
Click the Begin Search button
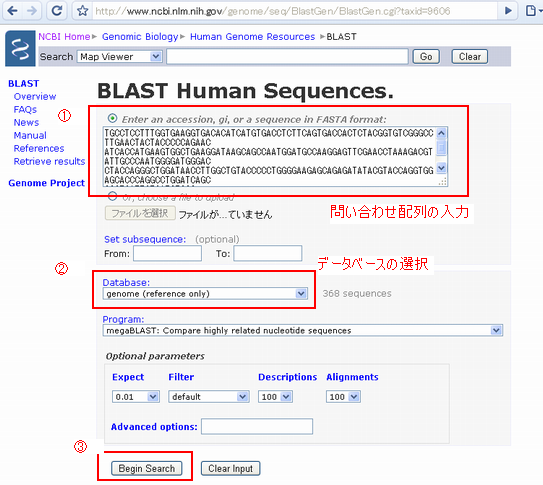point(146,469)
